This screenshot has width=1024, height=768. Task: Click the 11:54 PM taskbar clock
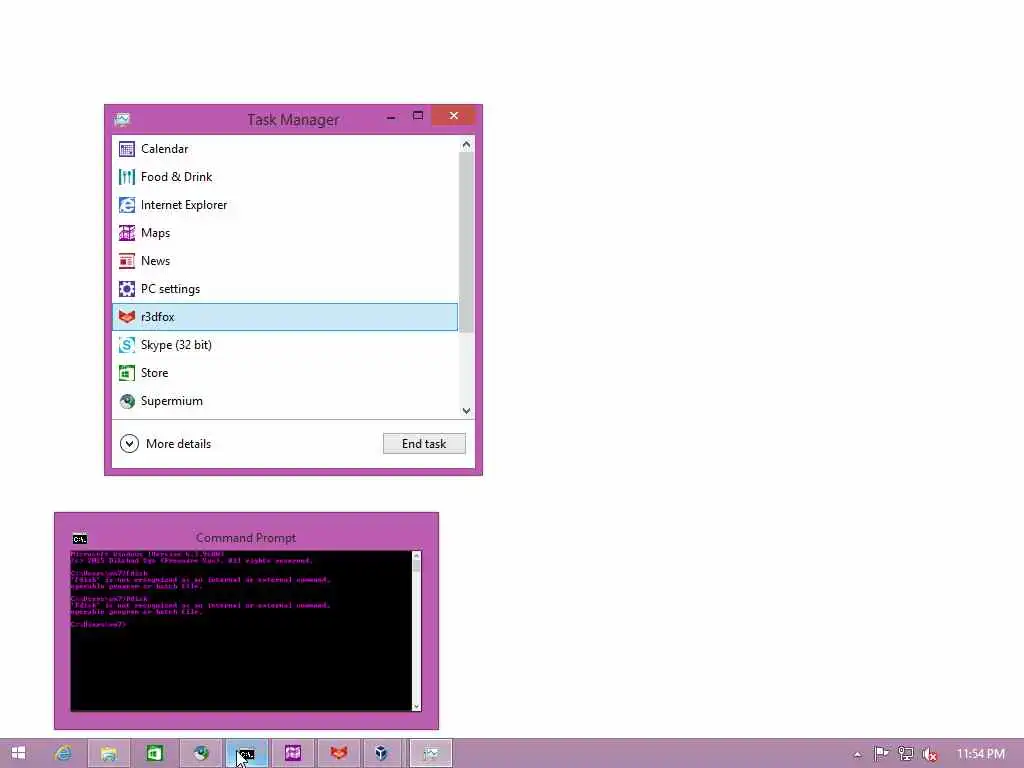tap(981, 754)
